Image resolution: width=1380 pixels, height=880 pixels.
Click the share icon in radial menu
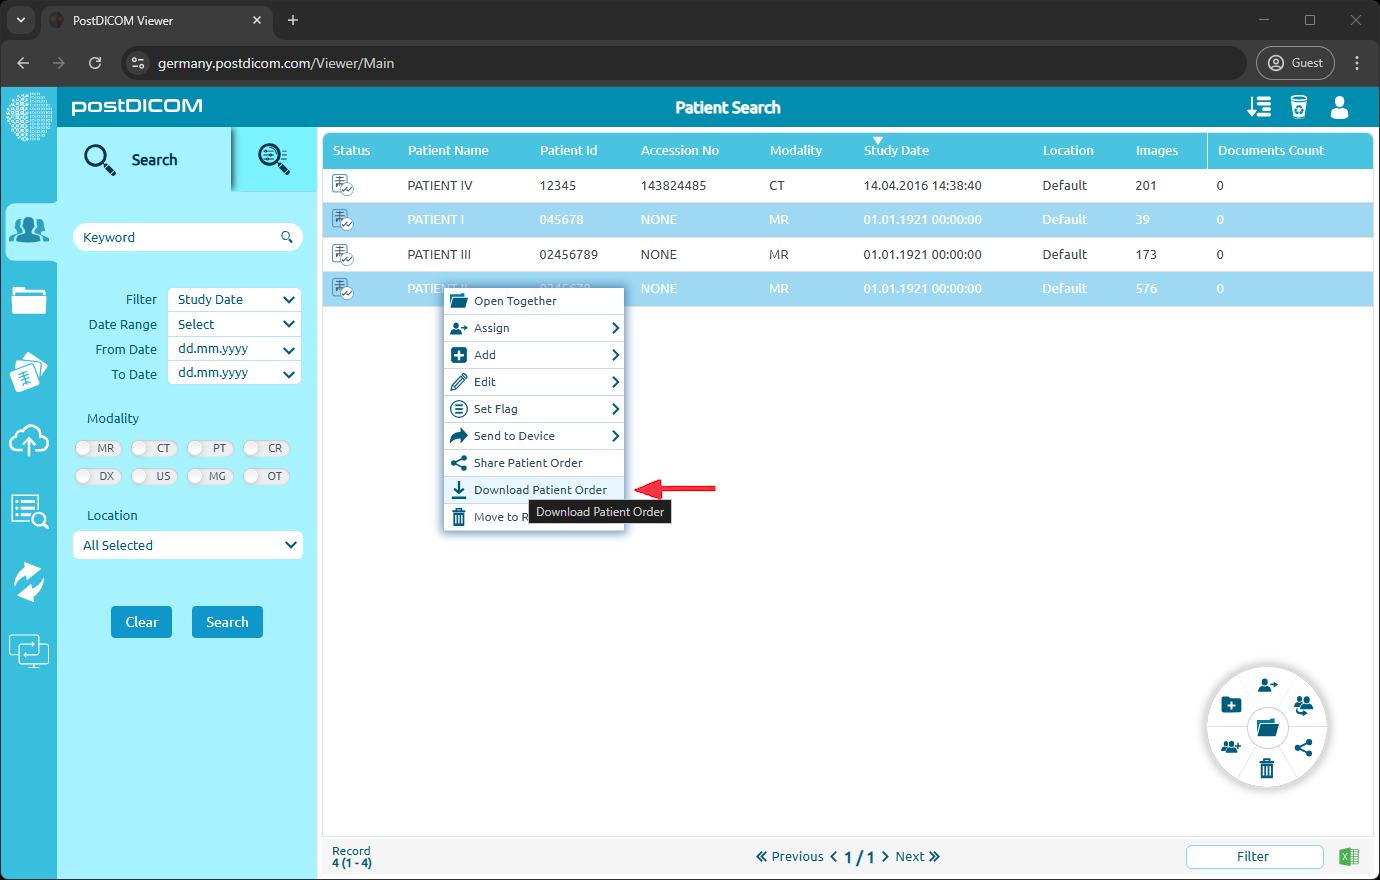point(1303,747)
